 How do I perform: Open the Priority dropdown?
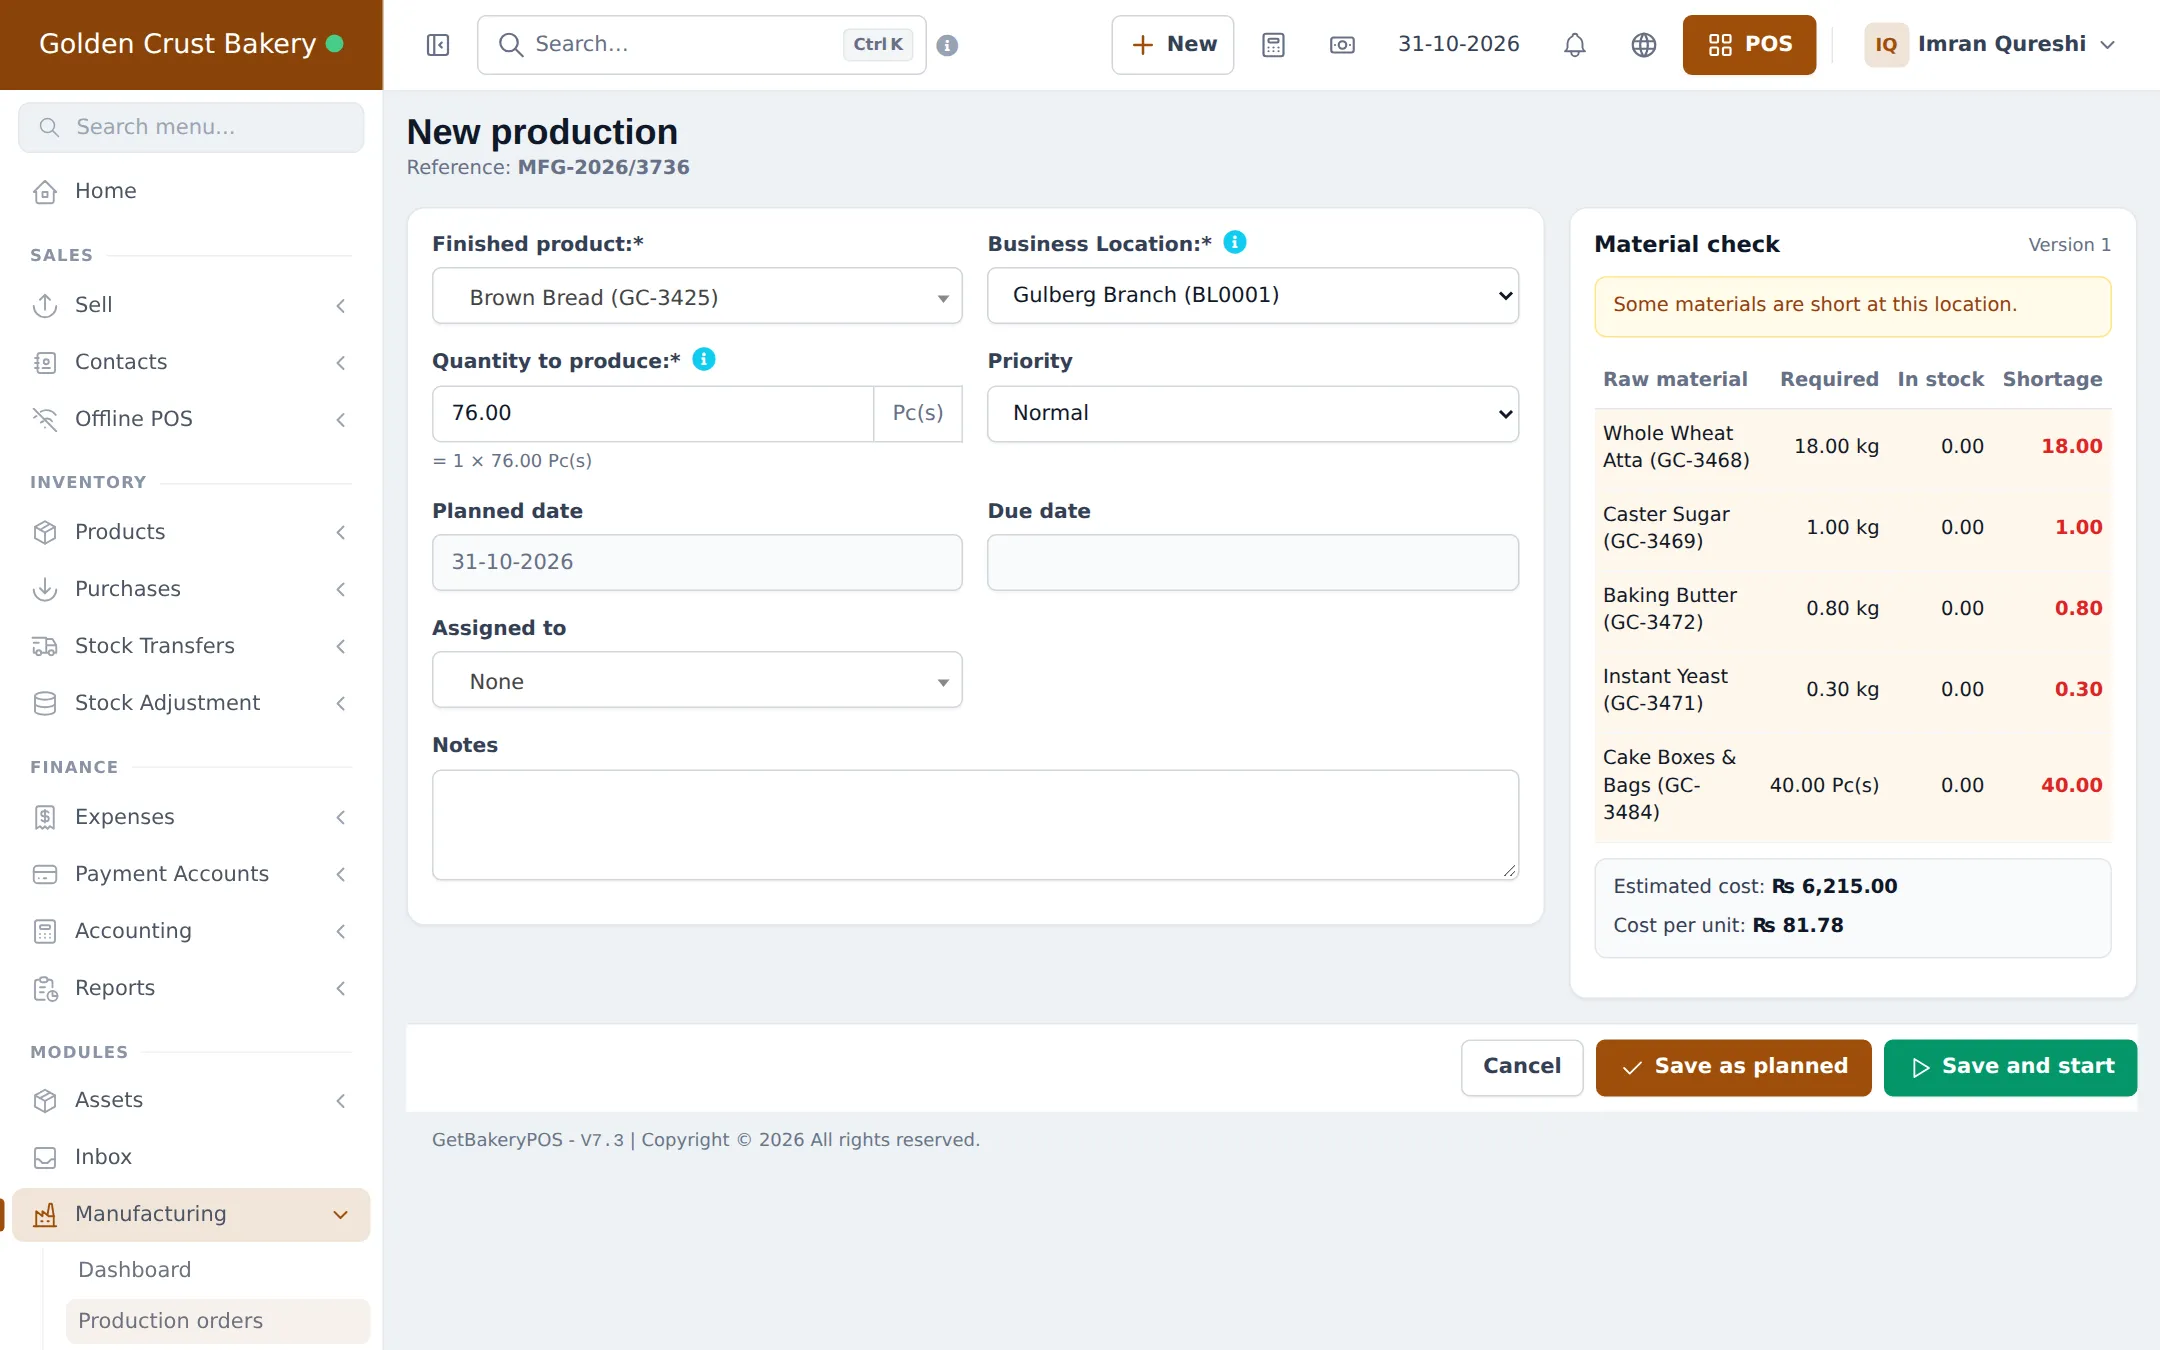click(x=1253, y=413)
